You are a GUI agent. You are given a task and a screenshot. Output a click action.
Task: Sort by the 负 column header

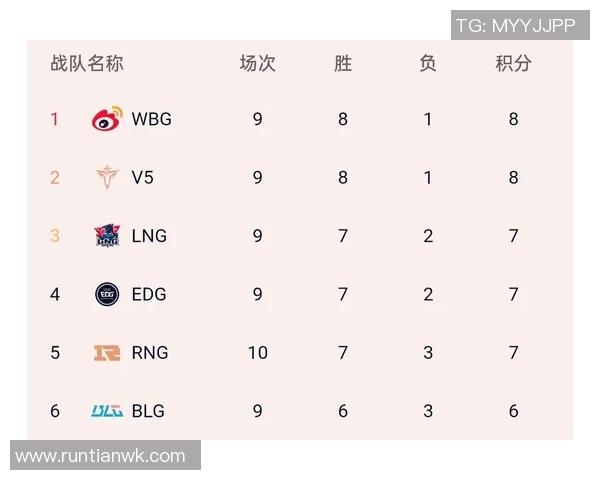(428, 64)
